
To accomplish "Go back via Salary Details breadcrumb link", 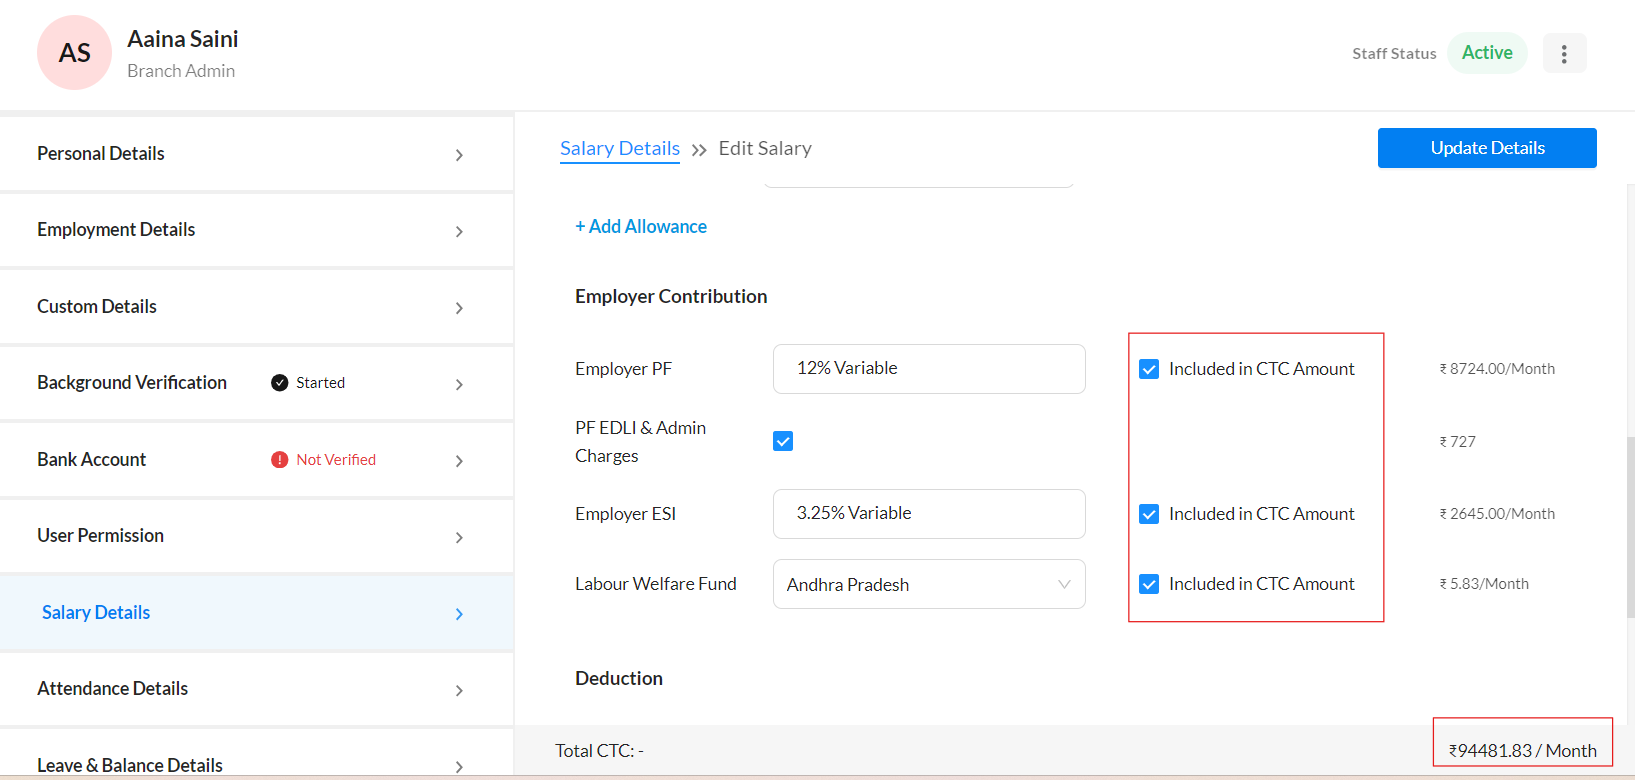I will pyautogui.click(x=620, y=149).
